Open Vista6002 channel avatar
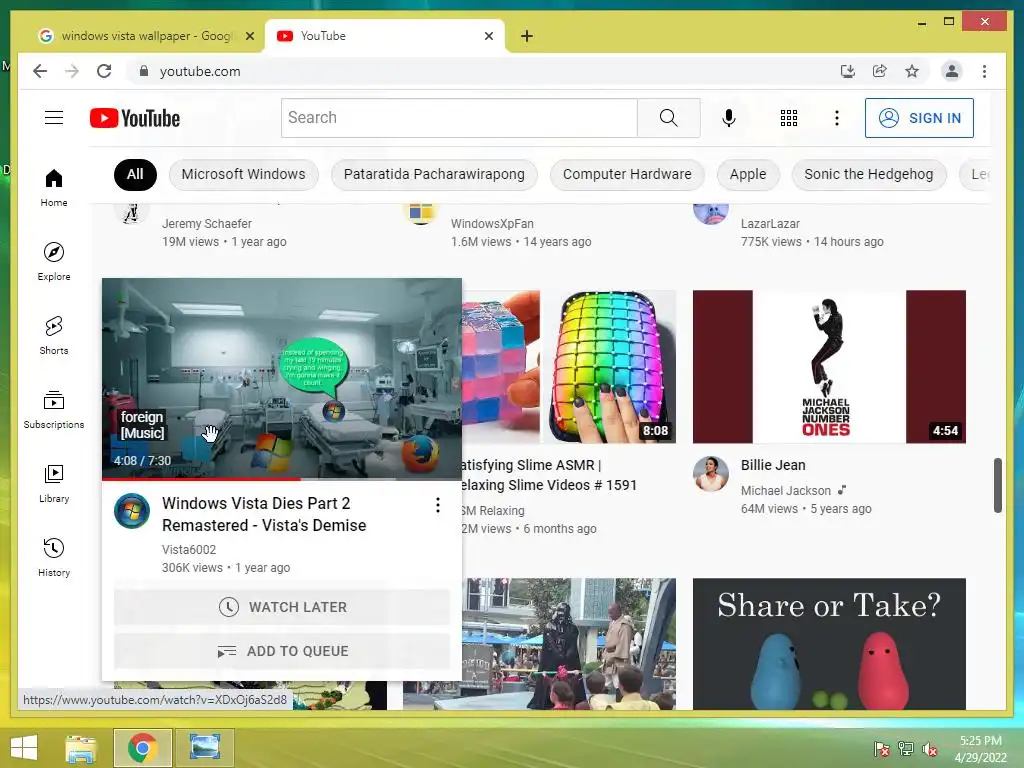 [x=132, y=511]
